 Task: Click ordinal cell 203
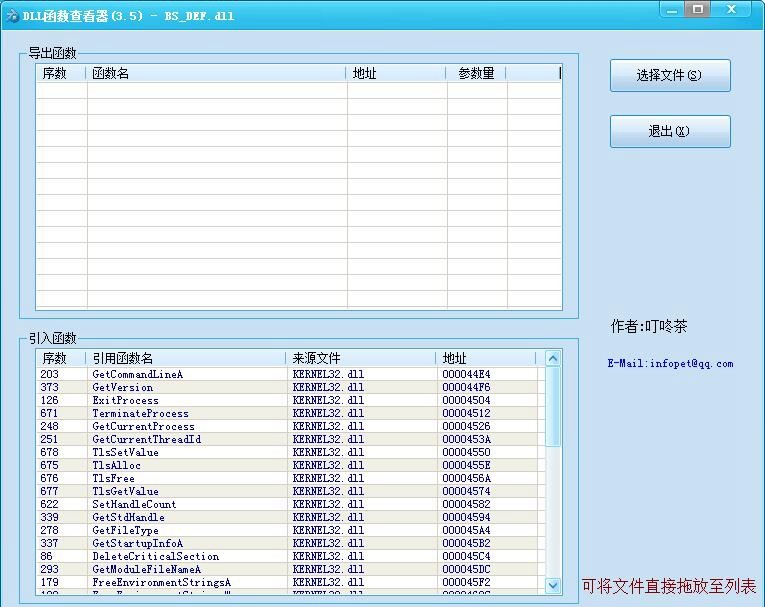pyautogui.click(x=49, y=374)
